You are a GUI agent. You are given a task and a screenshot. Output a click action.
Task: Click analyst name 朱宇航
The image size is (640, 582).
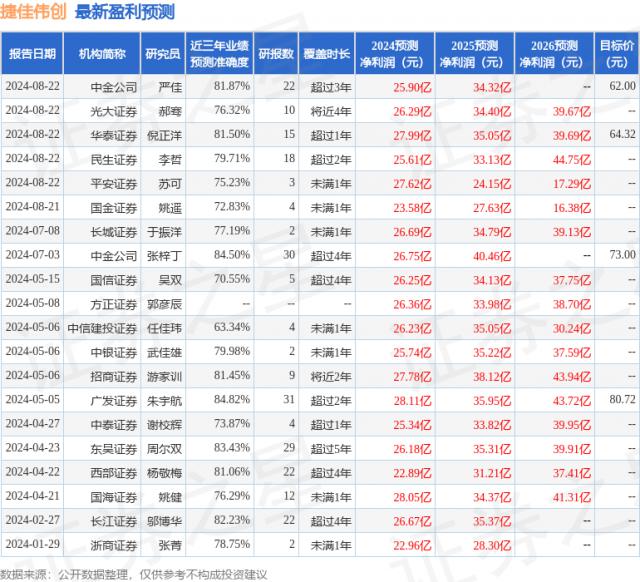point(162,399)
